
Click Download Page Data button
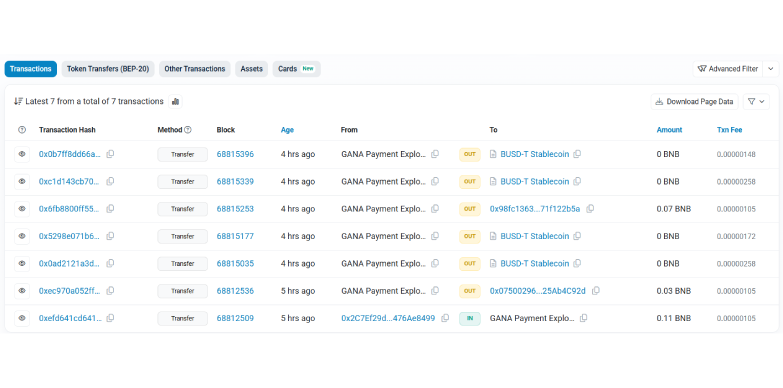[695, 101]
